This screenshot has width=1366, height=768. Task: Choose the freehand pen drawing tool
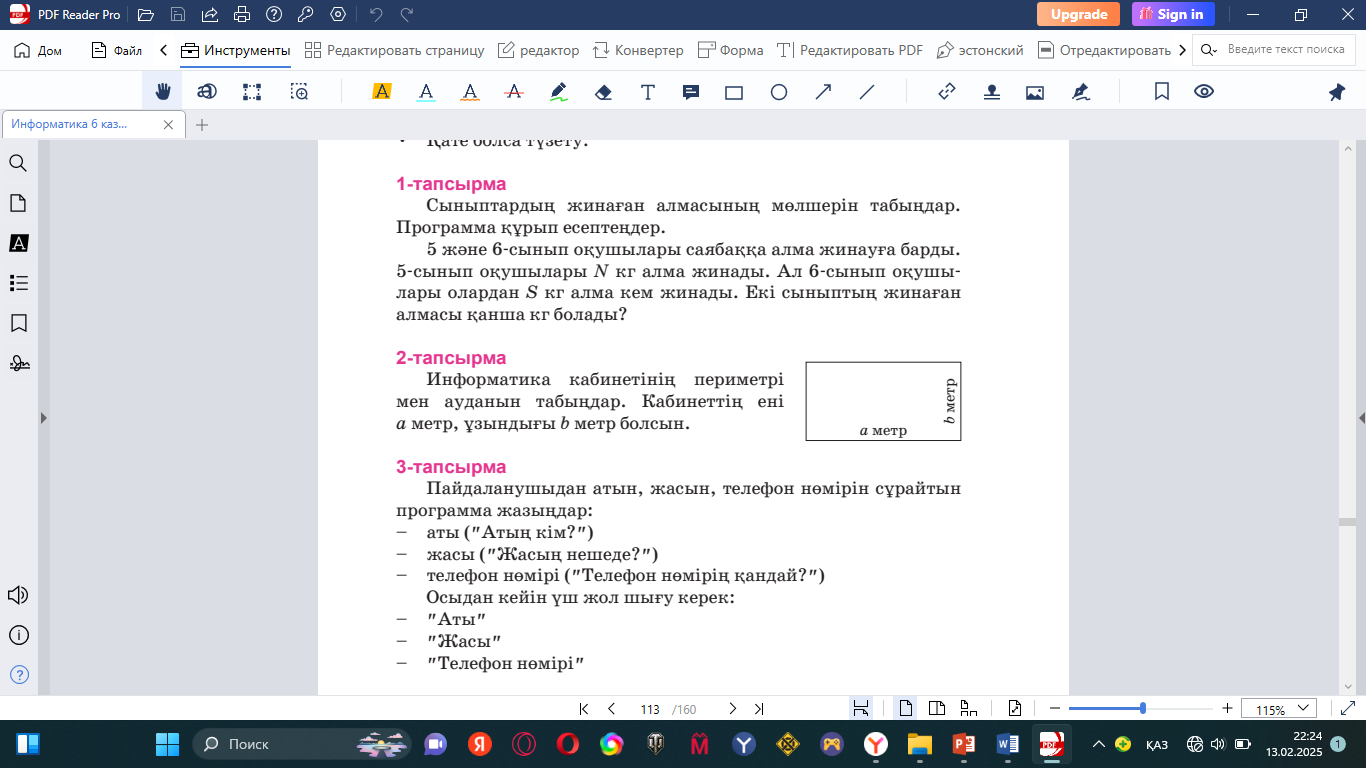[x=559, y=92]
